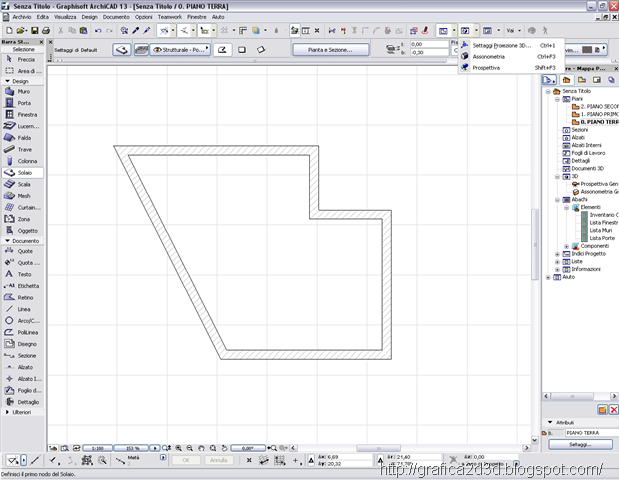Open the Visualizza menu
This screenshot has width=619, height=480.
click(x=65, y=17)
